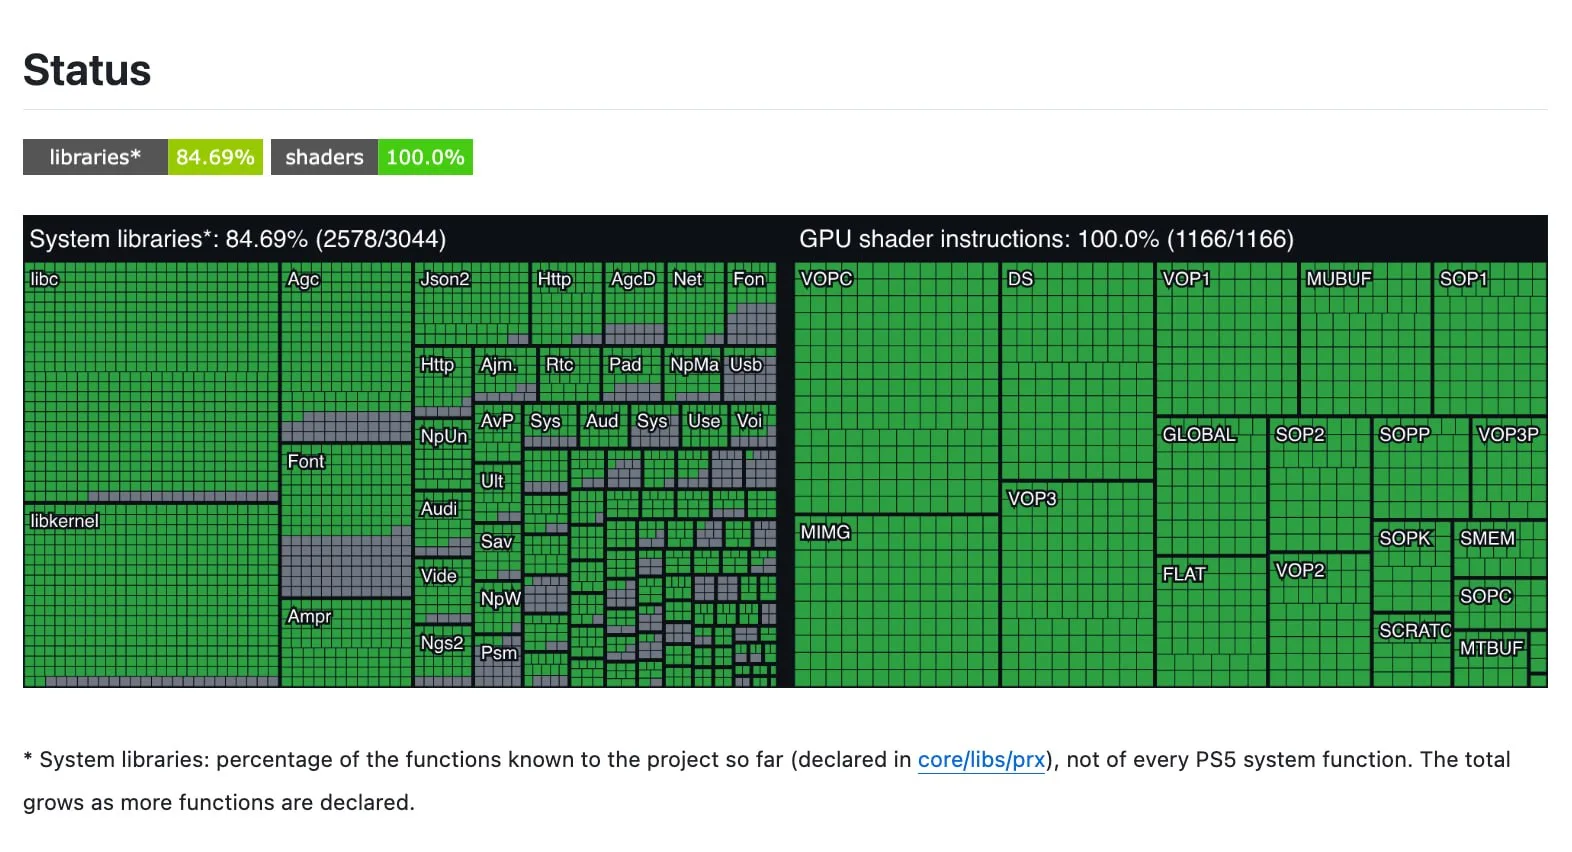The height and width of the screenshot is (852, 1572).
Task: Select the SMEM shader block
Action: coord(1500,549)
